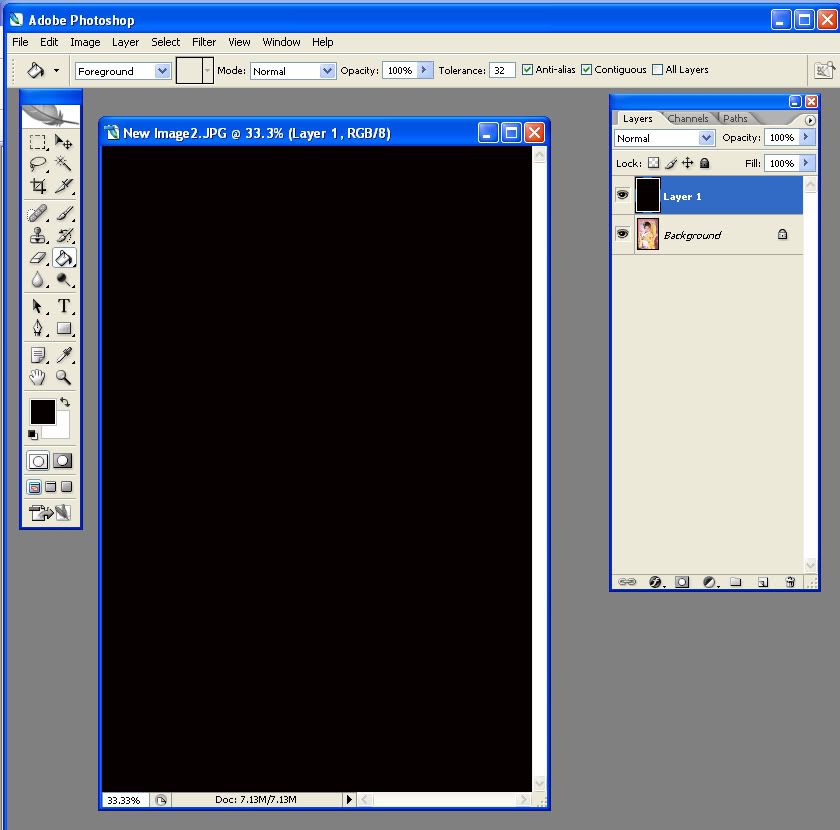The image size is (840, 830).
Task: Open the blending Mode dropdown
Action: coord(293,70)
